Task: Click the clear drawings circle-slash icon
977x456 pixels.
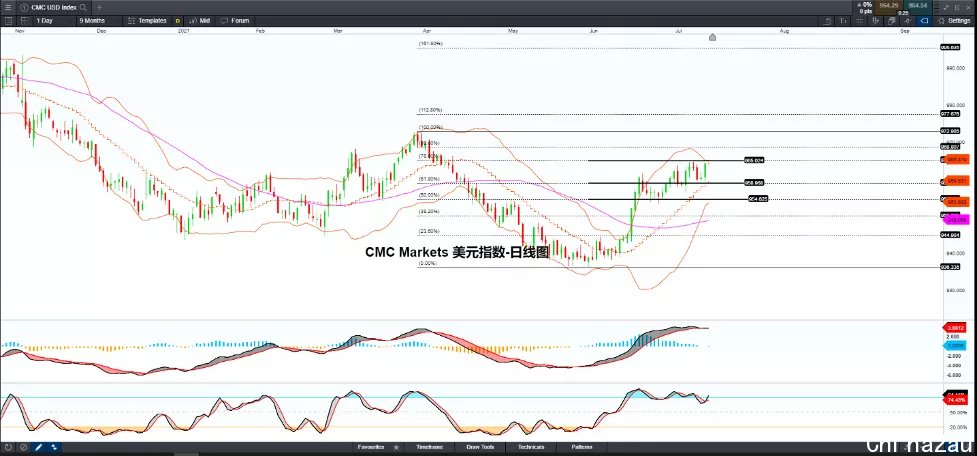Action: [x=24, y=447]
